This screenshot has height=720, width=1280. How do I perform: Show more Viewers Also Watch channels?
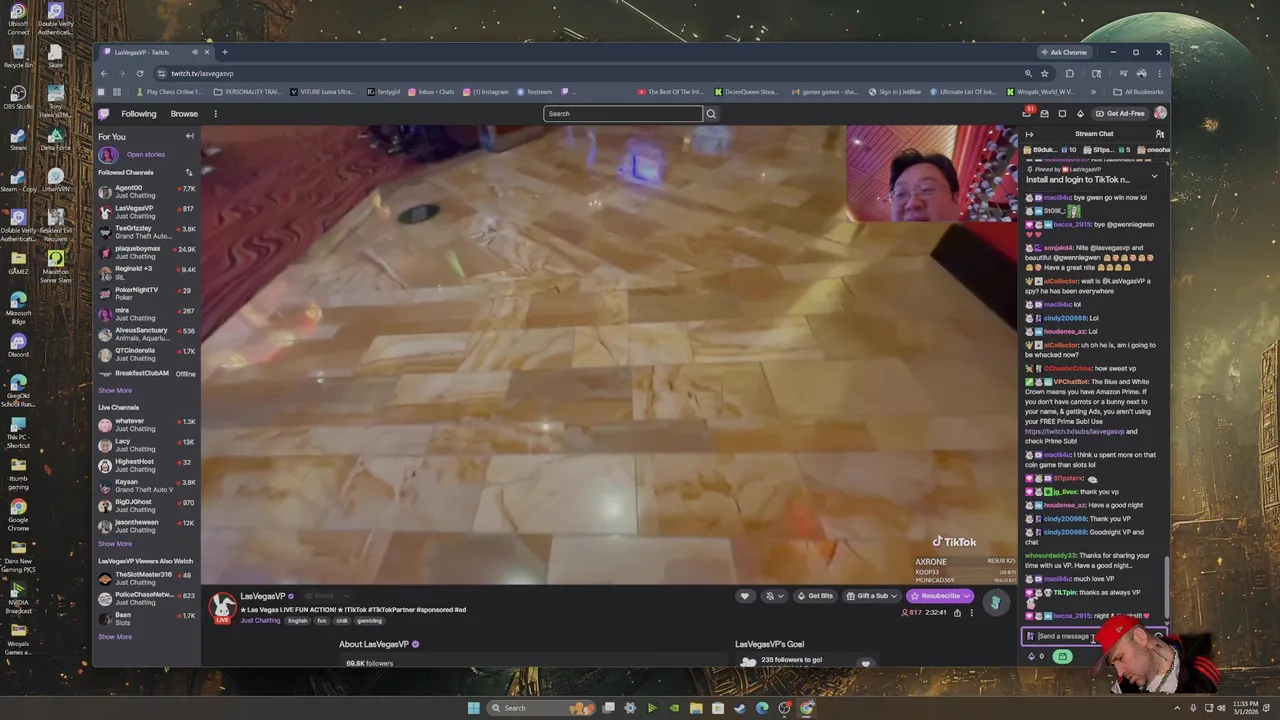click(115, 637)
